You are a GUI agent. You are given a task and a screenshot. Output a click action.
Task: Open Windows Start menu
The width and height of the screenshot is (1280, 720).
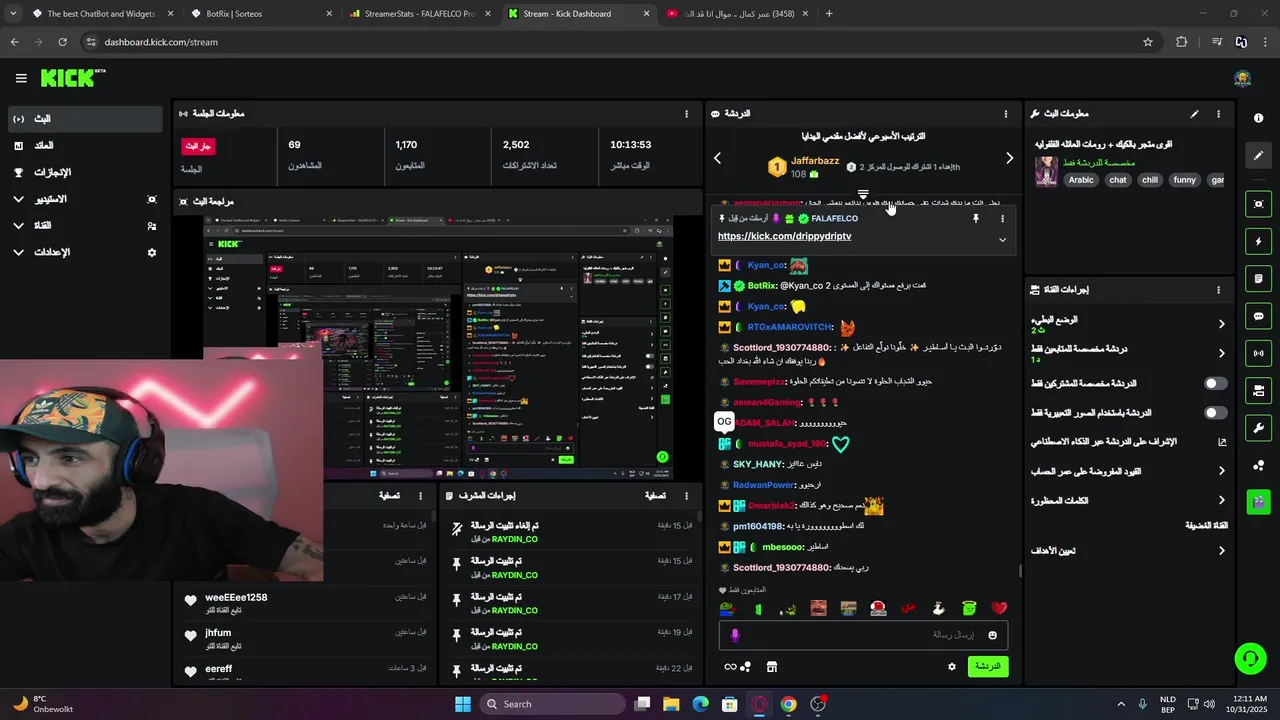point(463,704)
